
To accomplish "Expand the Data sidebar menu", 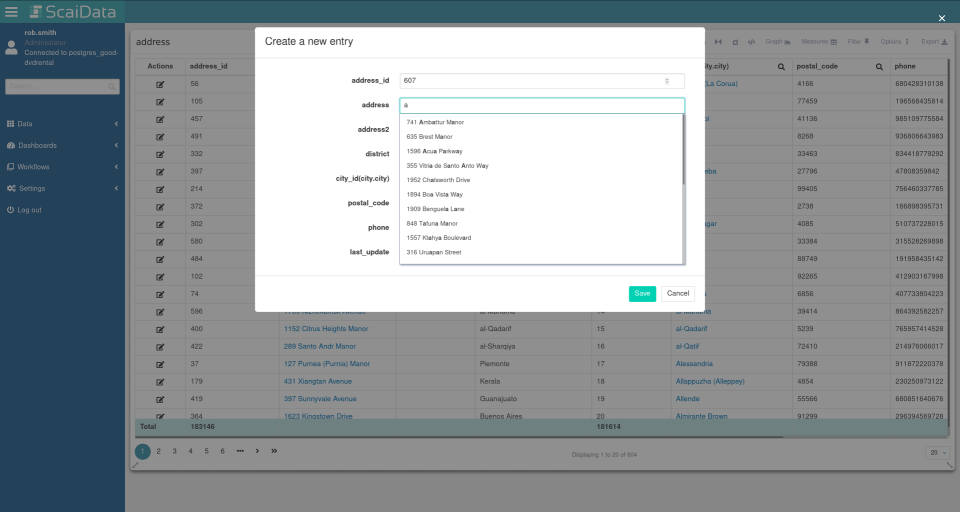I will click(62, 124).
